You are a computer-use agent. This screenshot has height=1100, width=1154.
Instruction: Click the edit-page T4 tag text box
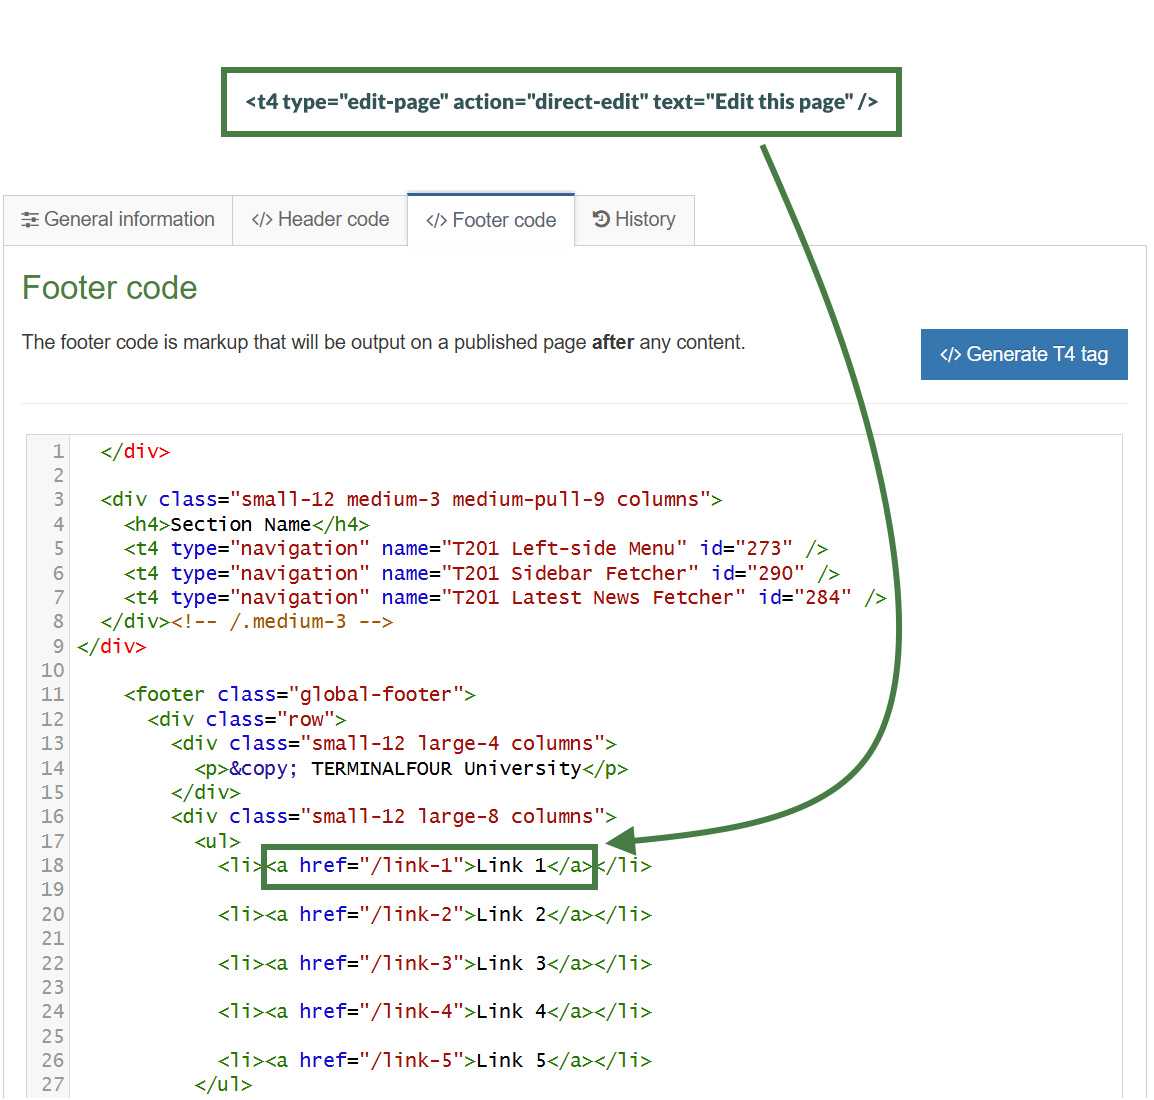pyautogui.click(x=561, y=102)
